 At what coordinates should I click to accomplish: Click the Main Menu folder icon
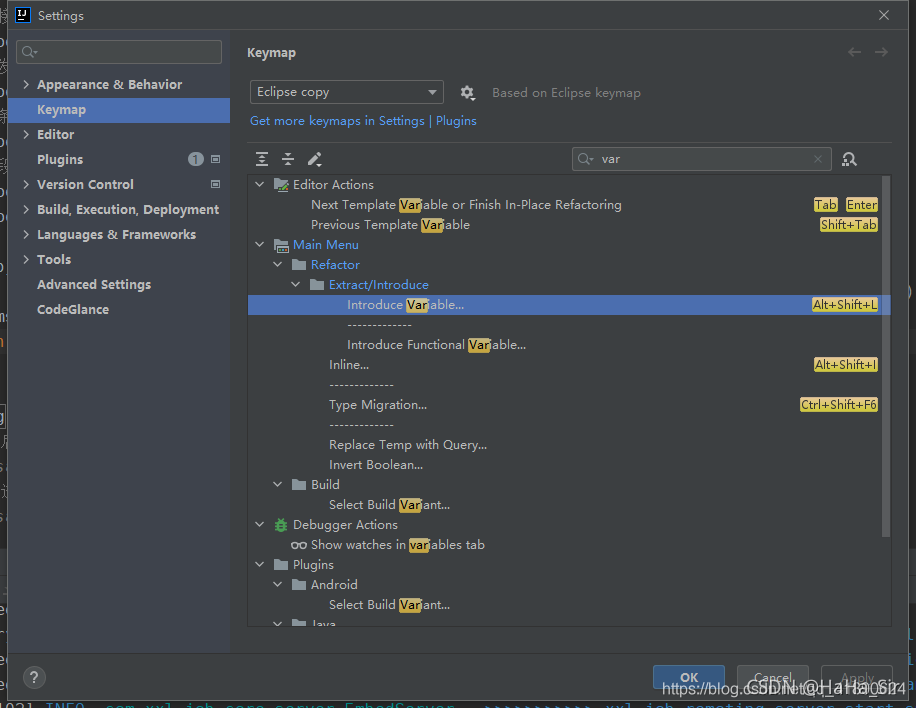281,245
